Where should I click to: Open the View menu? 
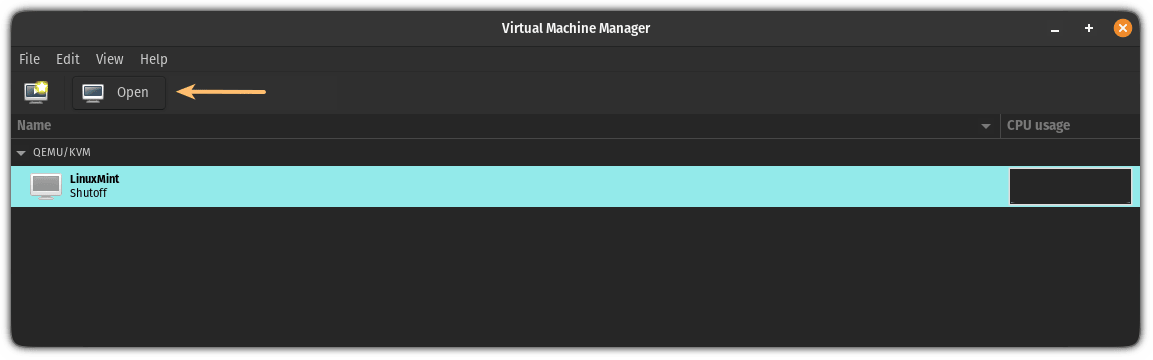coord(110,59)
